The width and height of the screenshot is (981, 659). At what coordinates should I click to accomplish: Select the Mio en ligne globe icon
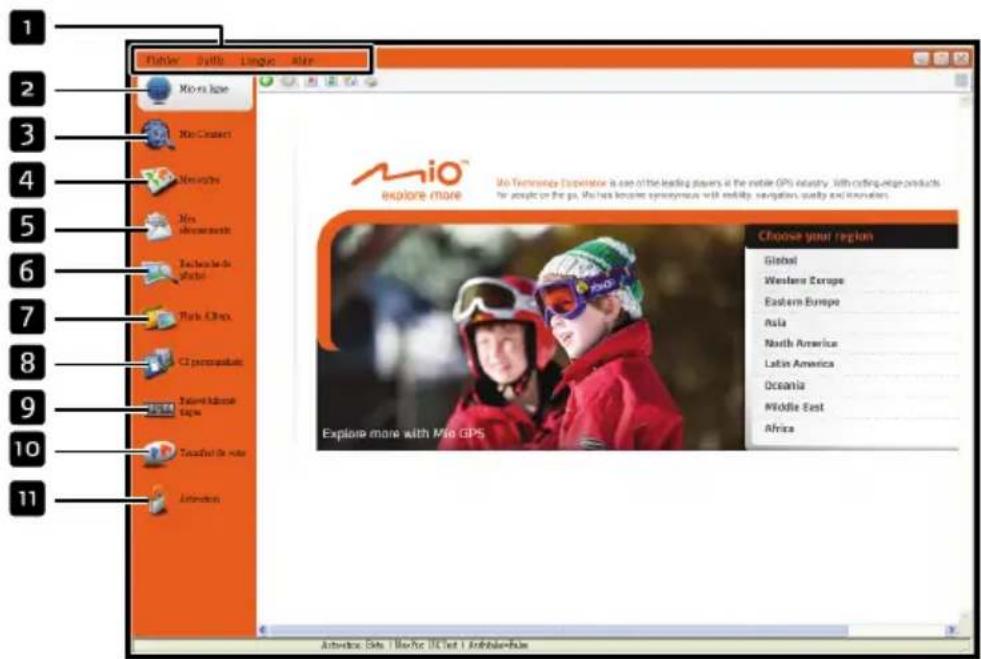[159, 90]
